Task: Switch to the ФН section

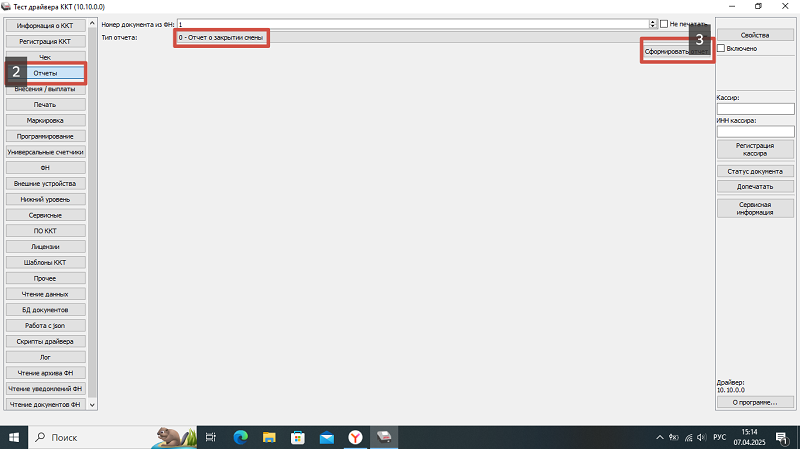Action: [x=45, y=167]
